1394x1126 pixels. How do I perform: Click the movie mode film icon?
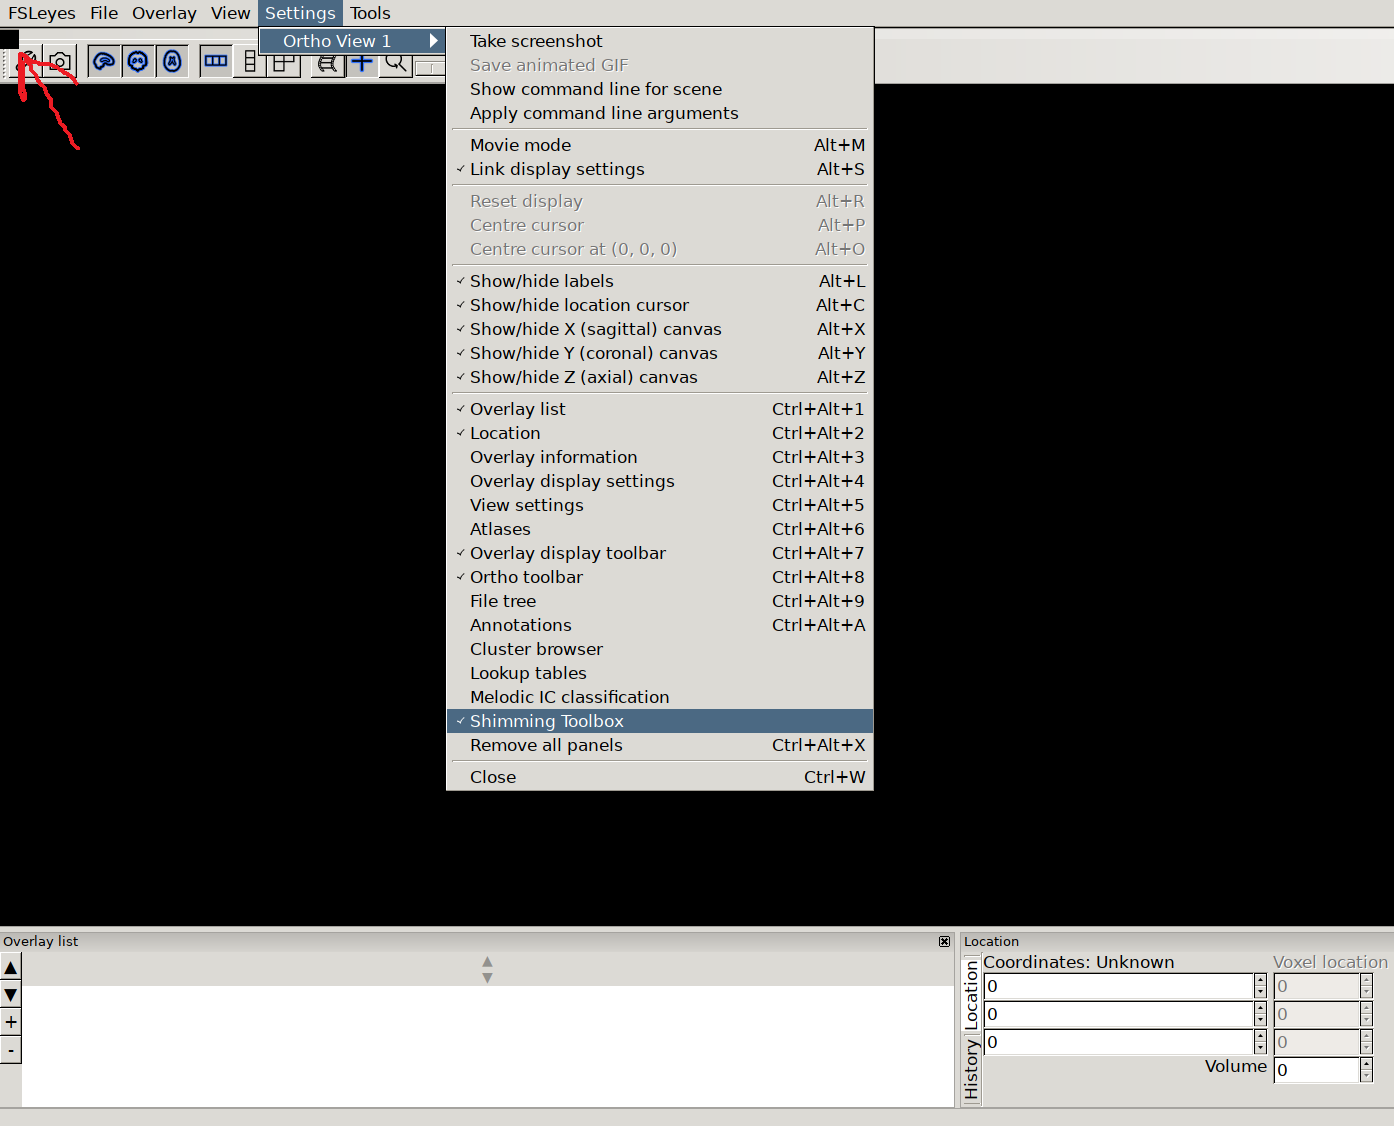pos(327,63)
